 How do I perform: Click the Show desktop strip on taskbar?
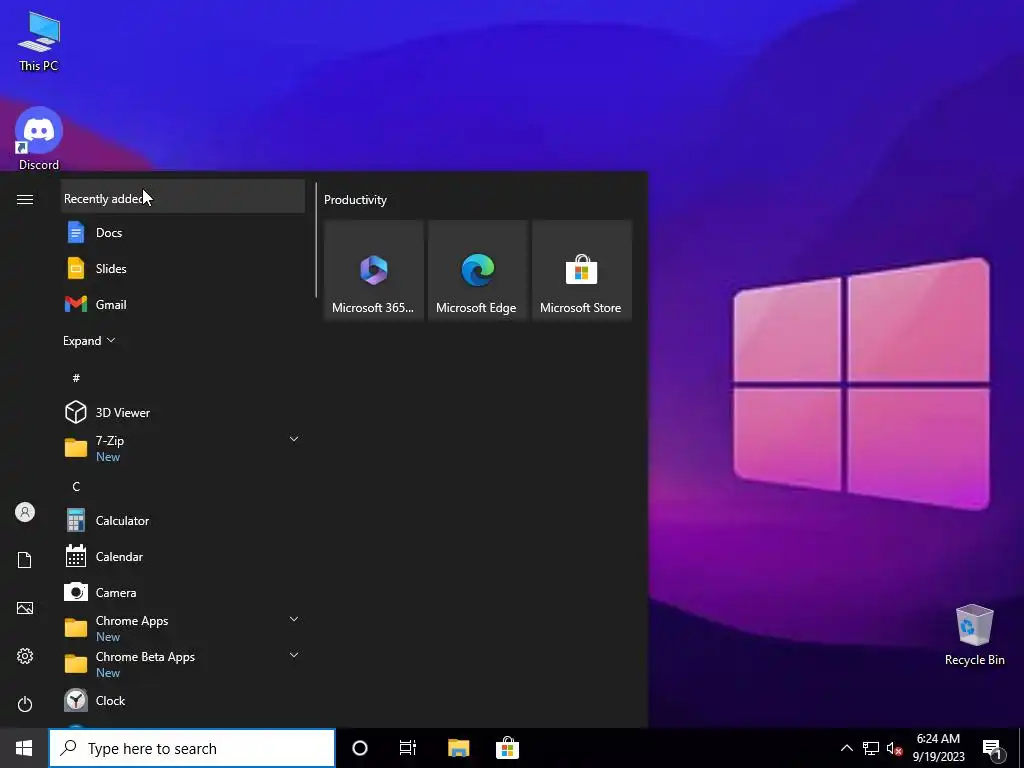(1021, 748)
